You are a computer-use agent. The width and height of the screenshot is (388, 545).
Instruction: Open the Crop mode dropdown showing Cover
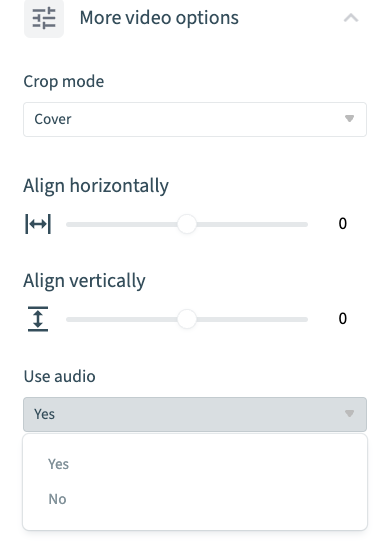click(195, 119)
